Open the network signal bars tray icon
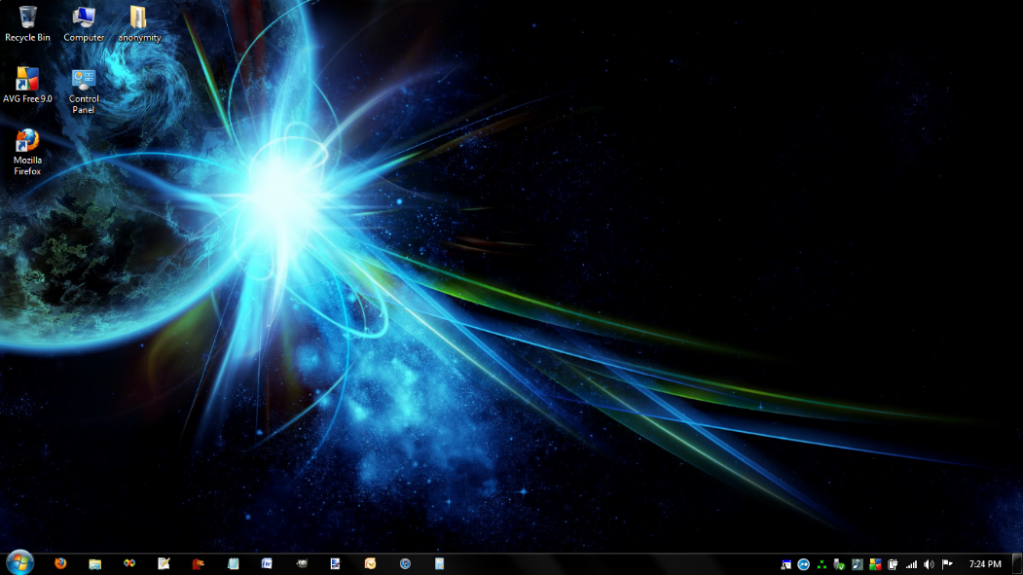The width and height of the screenshot is (1023, 575). (x=911, y=564)
